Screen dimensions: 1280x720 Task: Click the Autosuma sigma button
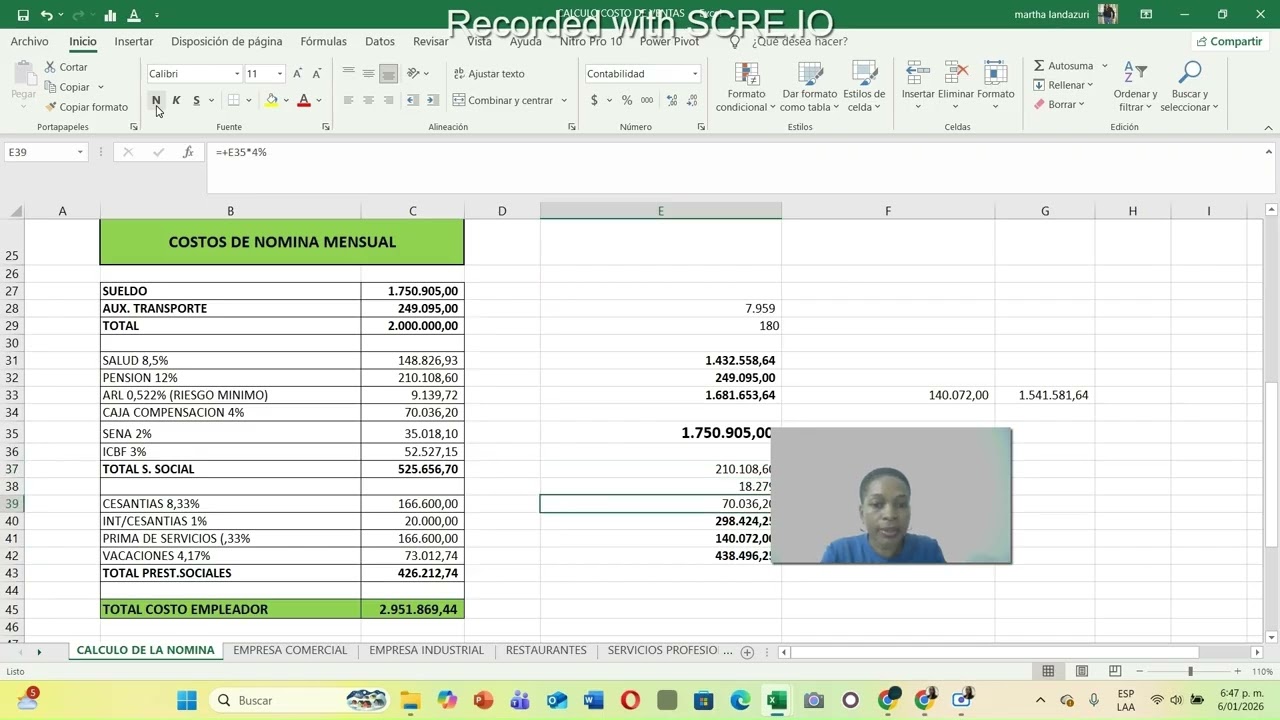coord(1063,66)
